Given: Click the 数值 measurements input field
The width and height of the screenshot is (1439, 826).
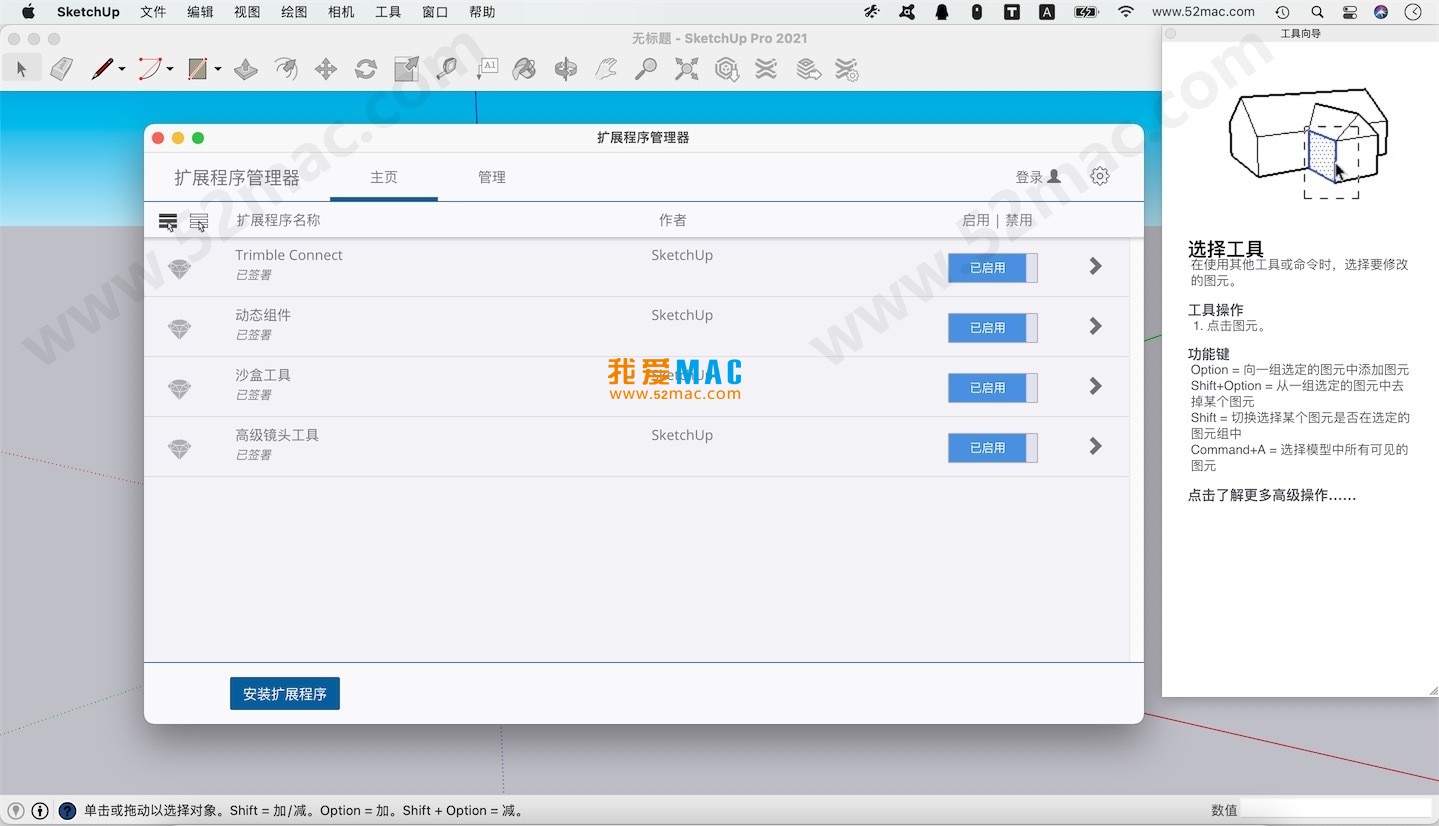Looking at the screenshot, I should (x=1336, y=810).
